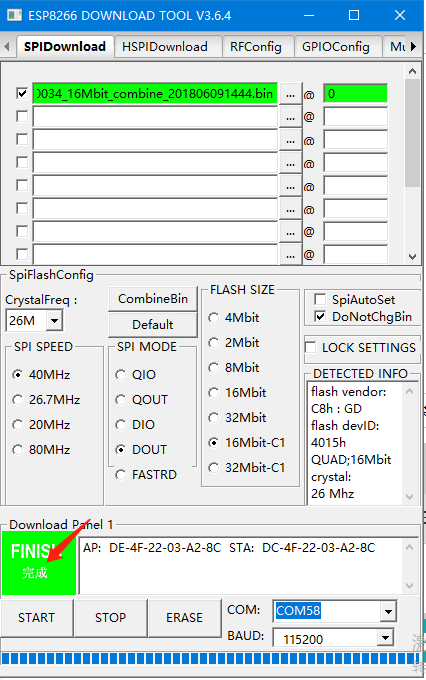Click the 'QUAD;16Mbit' detected info text

pyautogui.click(x=351, y=460)
